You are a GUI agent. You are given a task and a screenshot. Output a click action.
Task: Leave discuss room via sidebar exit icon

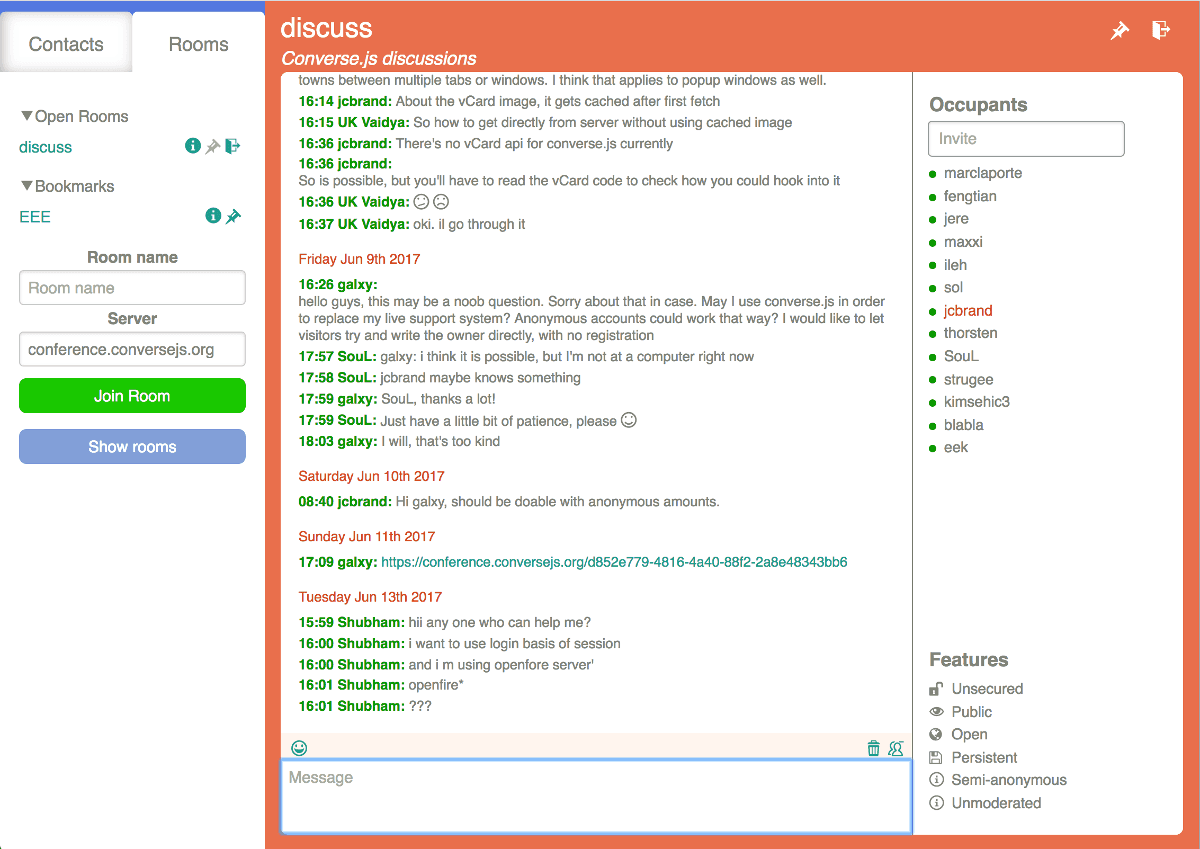[233, 146]
